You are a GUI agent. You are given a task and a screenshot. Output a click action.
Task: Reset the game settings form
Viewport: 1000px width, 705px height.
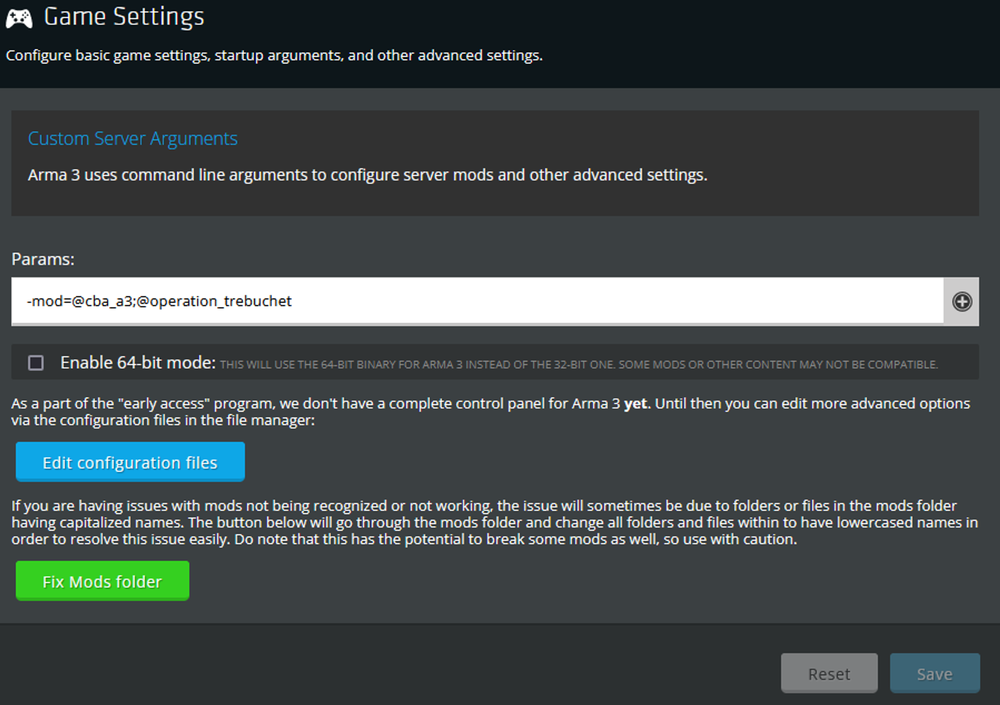tap(829, 674)
